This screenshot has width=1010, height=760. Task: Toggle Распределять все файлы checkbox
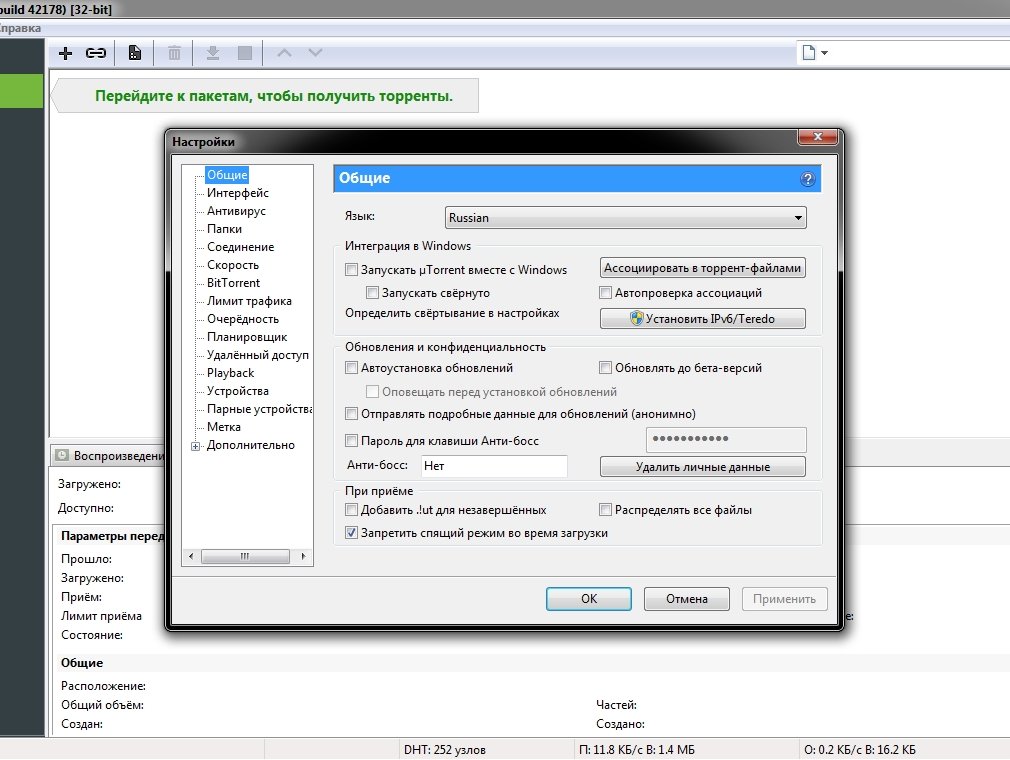click(x=605, y=509)
